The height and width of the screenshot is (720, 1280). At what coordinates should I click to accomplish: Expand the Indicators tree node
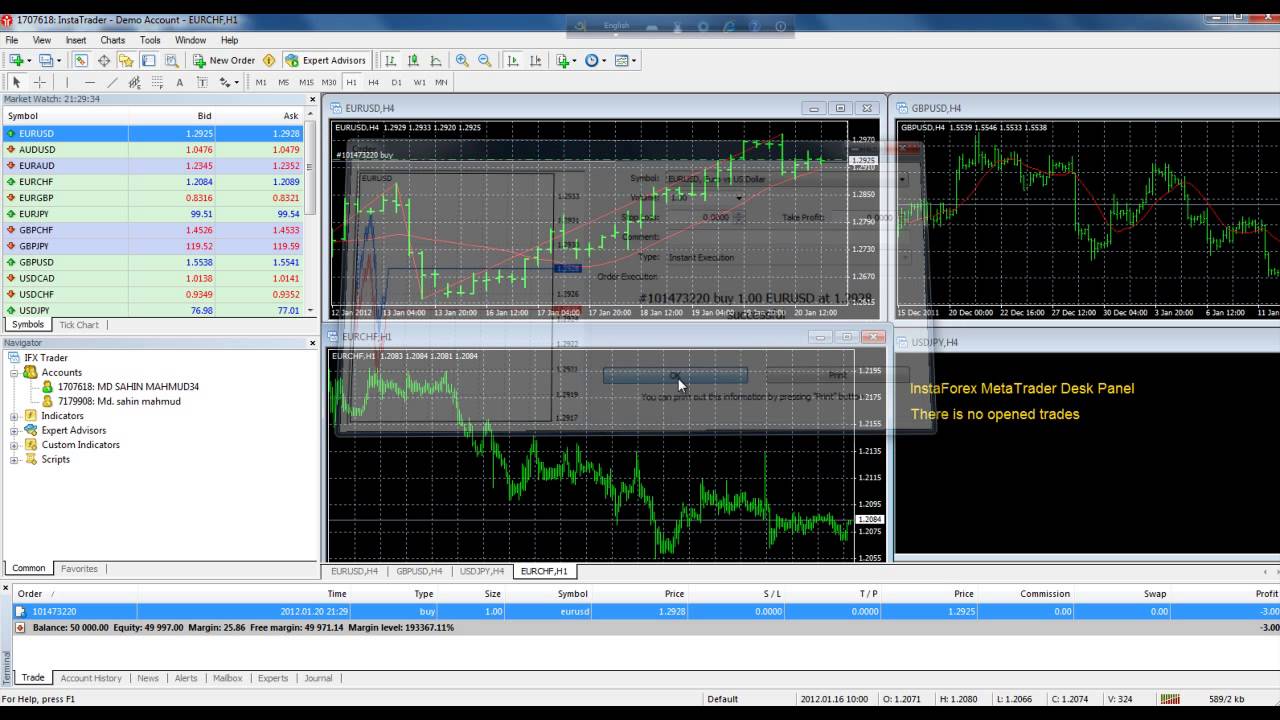click(15, 416)
